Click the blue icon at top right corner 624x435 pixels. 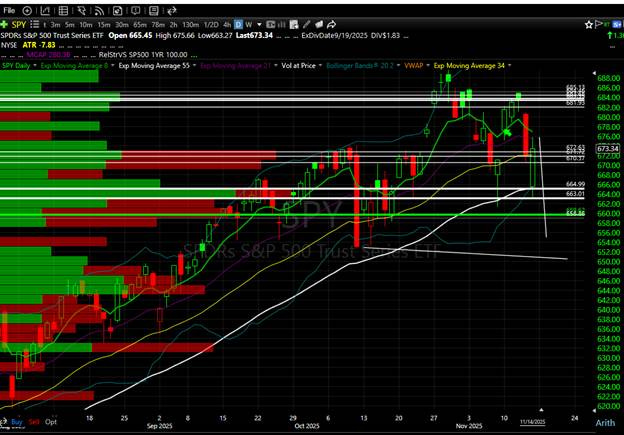point(617,25)
